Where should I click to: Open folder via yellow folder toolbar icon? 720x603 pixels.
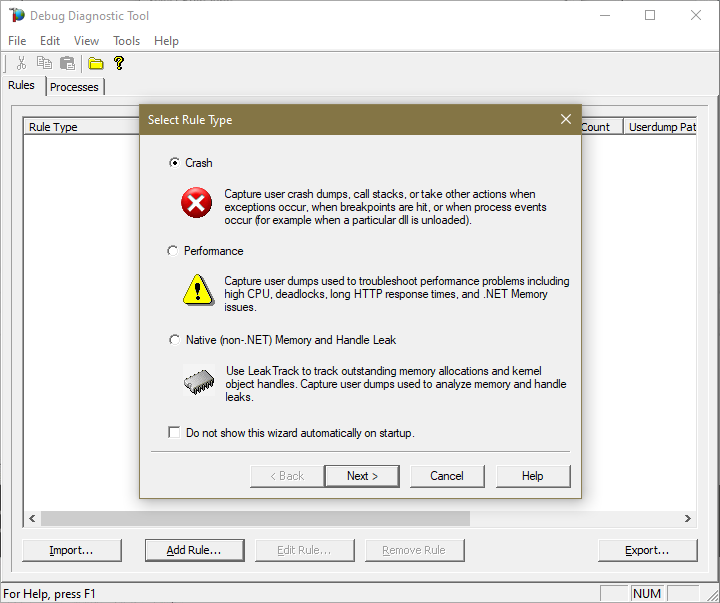(96, 63)
